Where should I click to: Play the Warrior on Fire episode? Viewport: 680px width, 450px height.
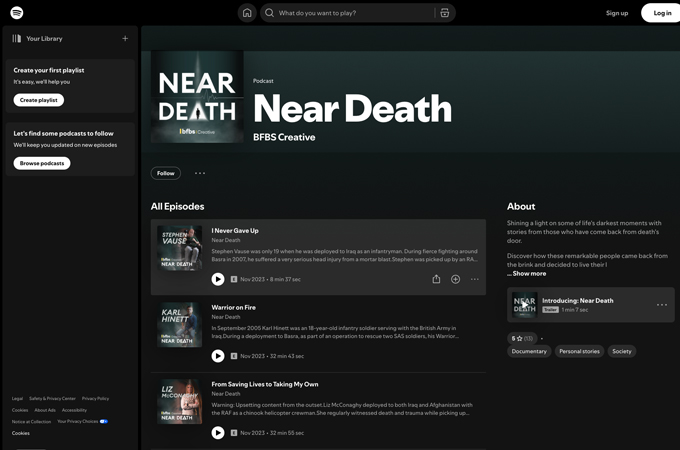tap(218, 356)
